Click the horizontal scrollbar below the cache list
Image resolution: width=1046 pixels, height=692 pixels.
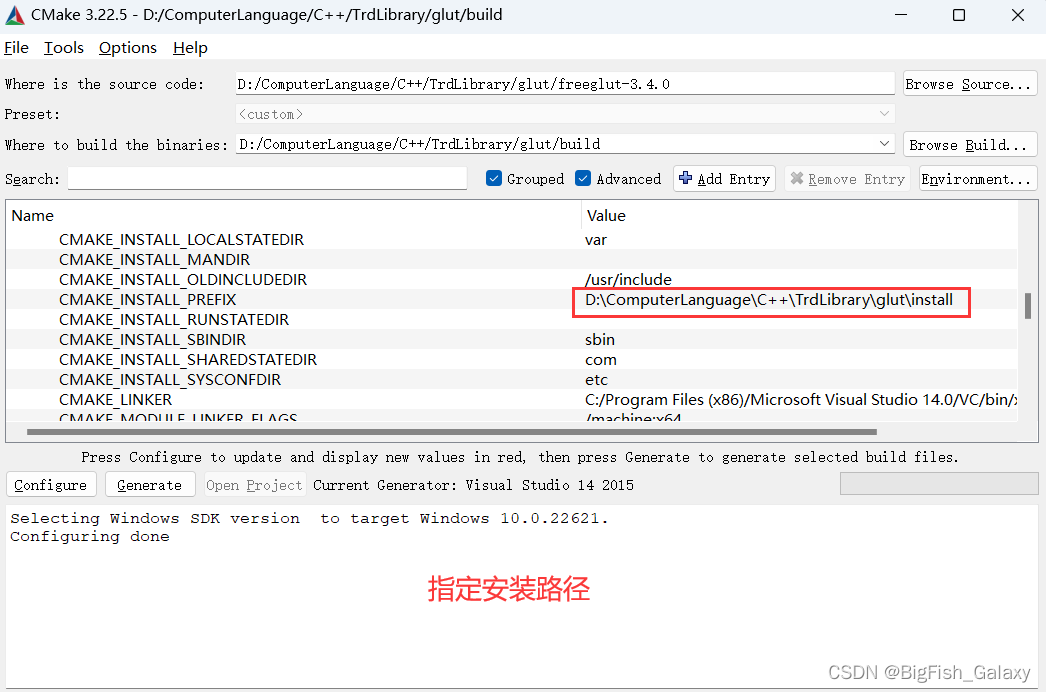(x=450, y=432)
